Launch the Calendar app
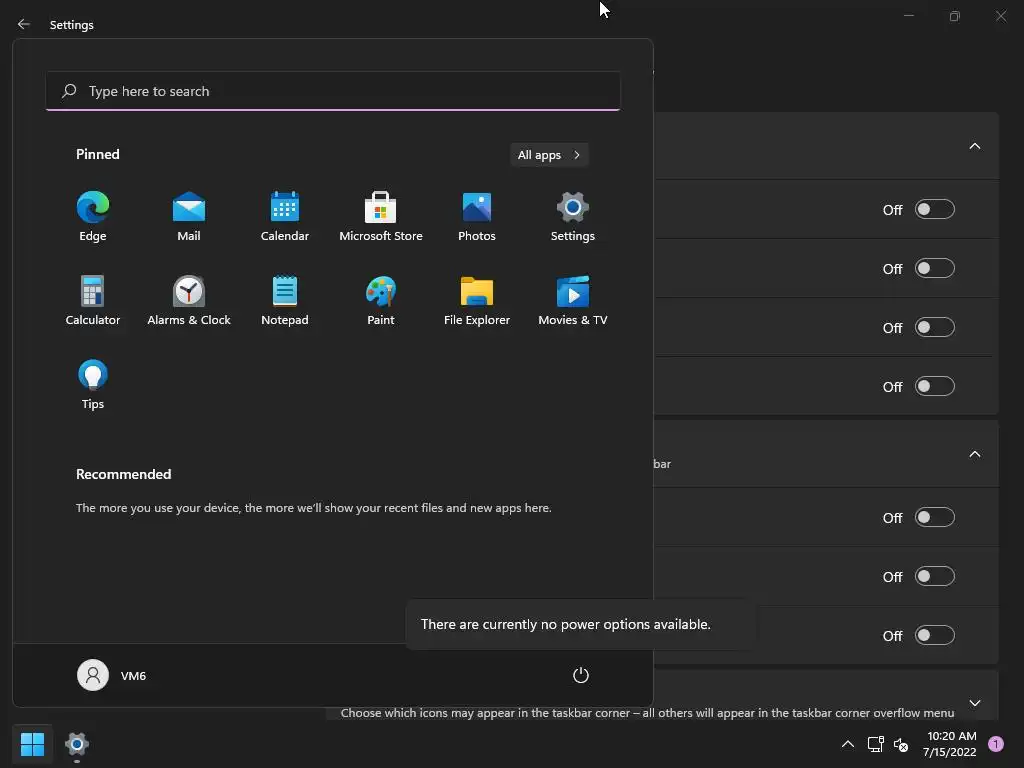 tap(285, 217)
